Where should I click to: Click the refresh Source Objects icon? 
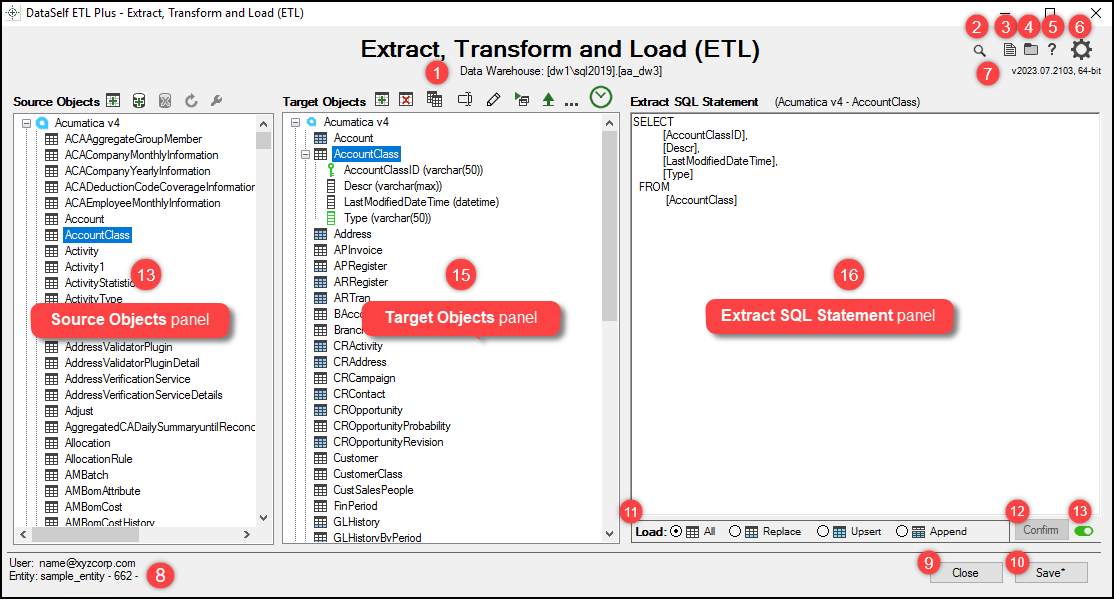191,101
